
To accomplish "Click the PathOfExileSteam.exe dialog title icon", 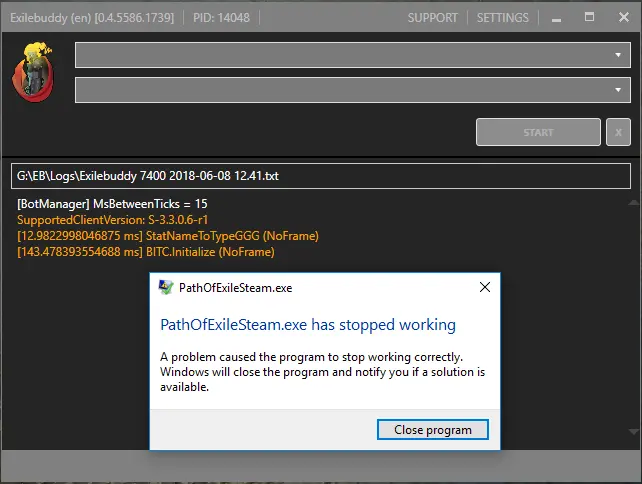I will pos(166,287).
